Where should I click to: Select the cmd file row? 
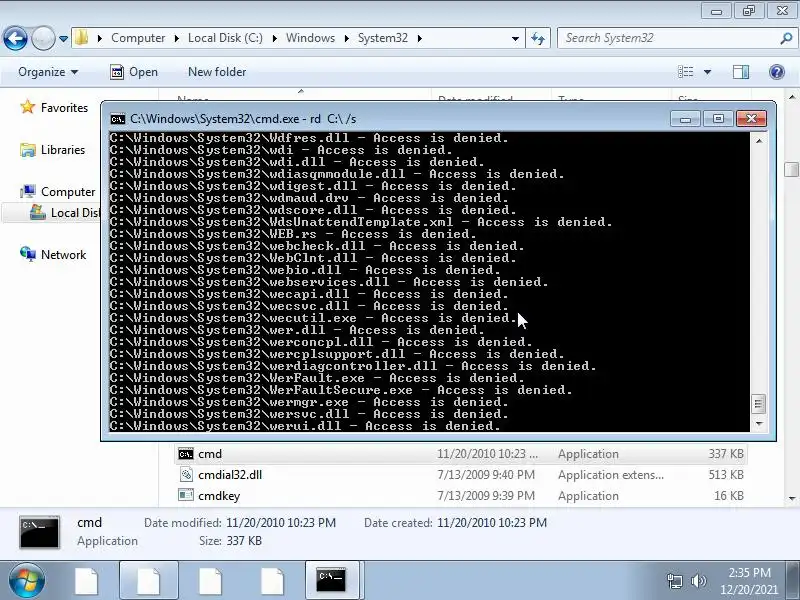461,454
